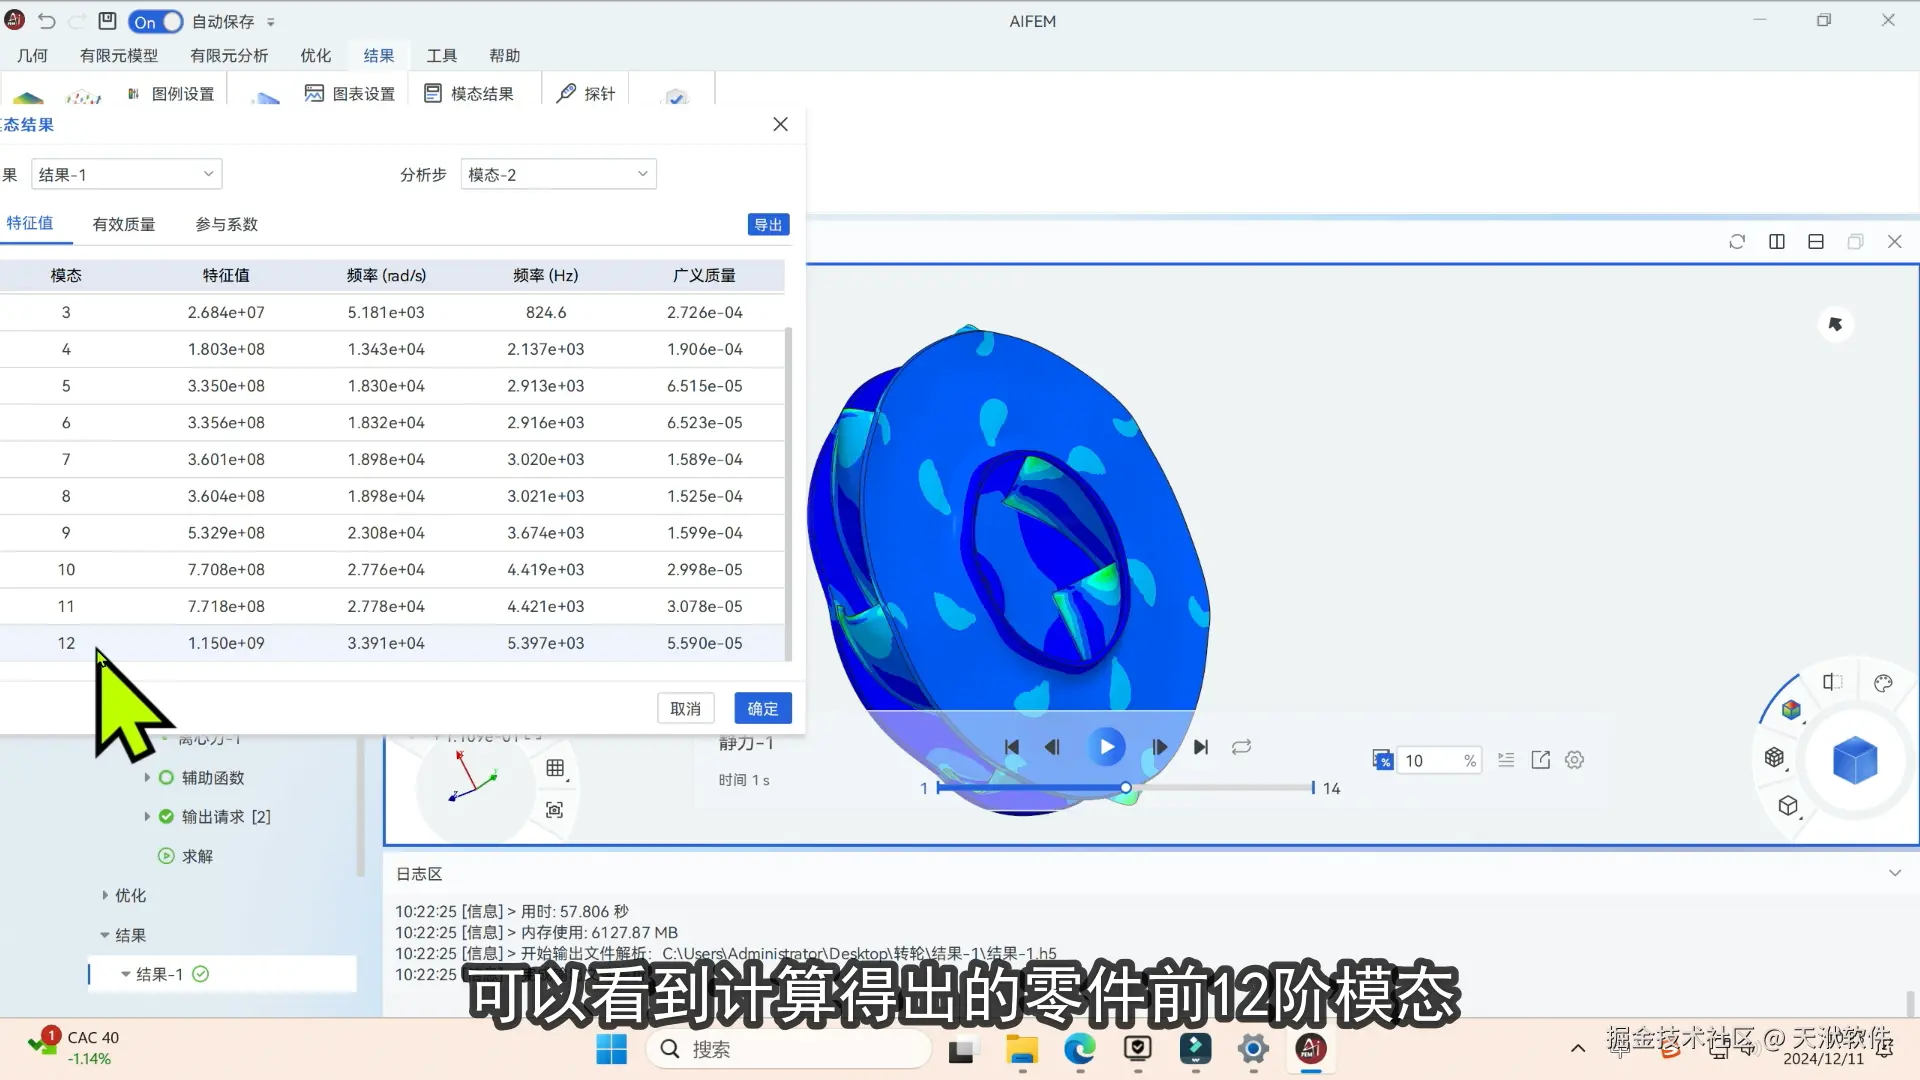Click the animation Play button
Viewport: 1920px width, 1080px height.
tap(1106, 747)
